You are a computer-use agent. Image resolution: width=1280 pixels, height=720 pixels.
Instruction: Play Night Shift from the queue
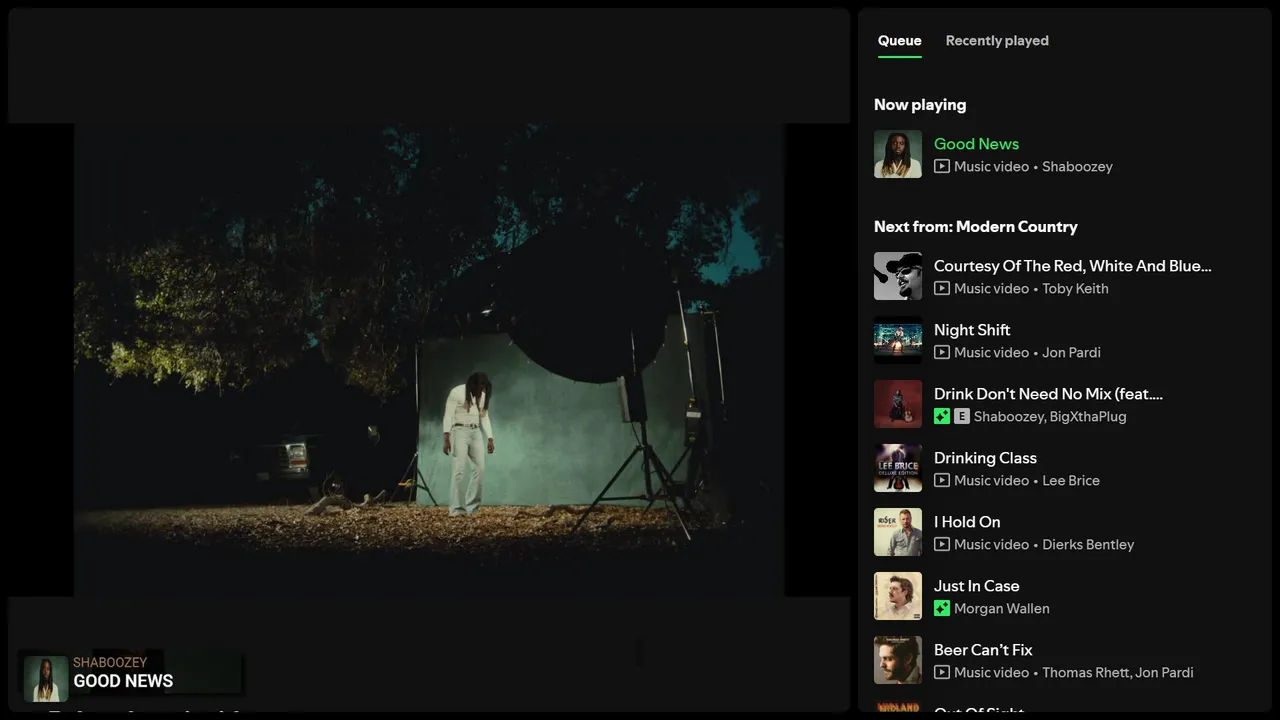pyautogui.click(x=972, y=330)
